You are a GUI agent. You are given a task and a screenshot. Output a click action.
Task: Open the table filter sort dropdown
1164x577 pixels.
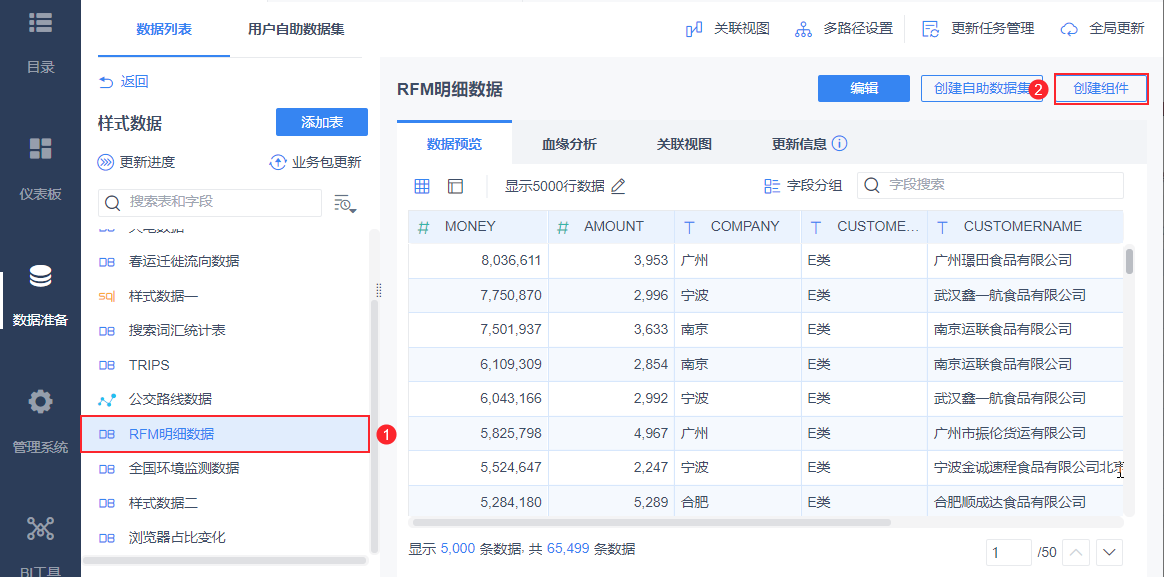point(345,203)
